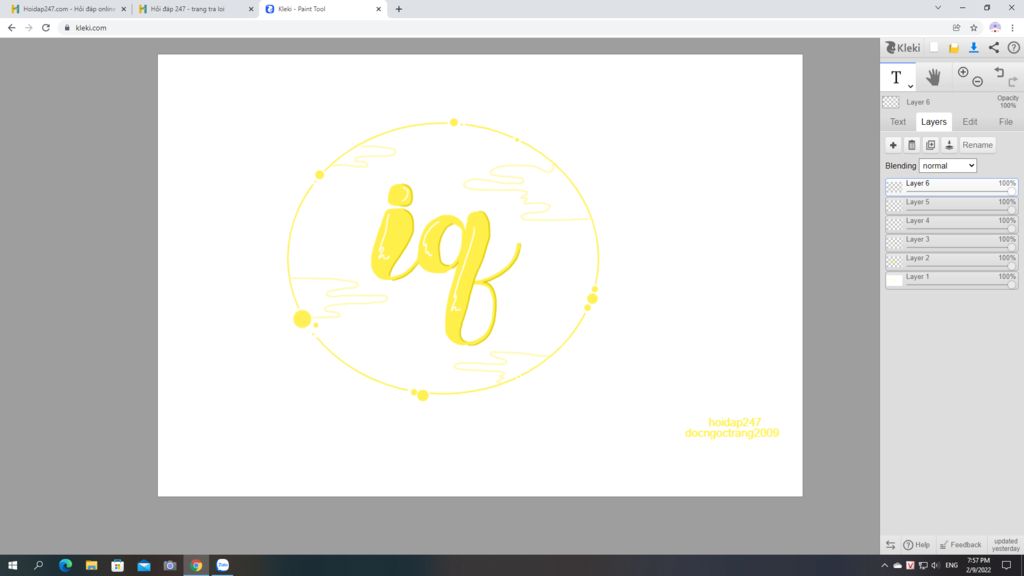1024x576 pixels.
Task: Select Layer 5 in the layer list
Action: [x=952, y=205]
